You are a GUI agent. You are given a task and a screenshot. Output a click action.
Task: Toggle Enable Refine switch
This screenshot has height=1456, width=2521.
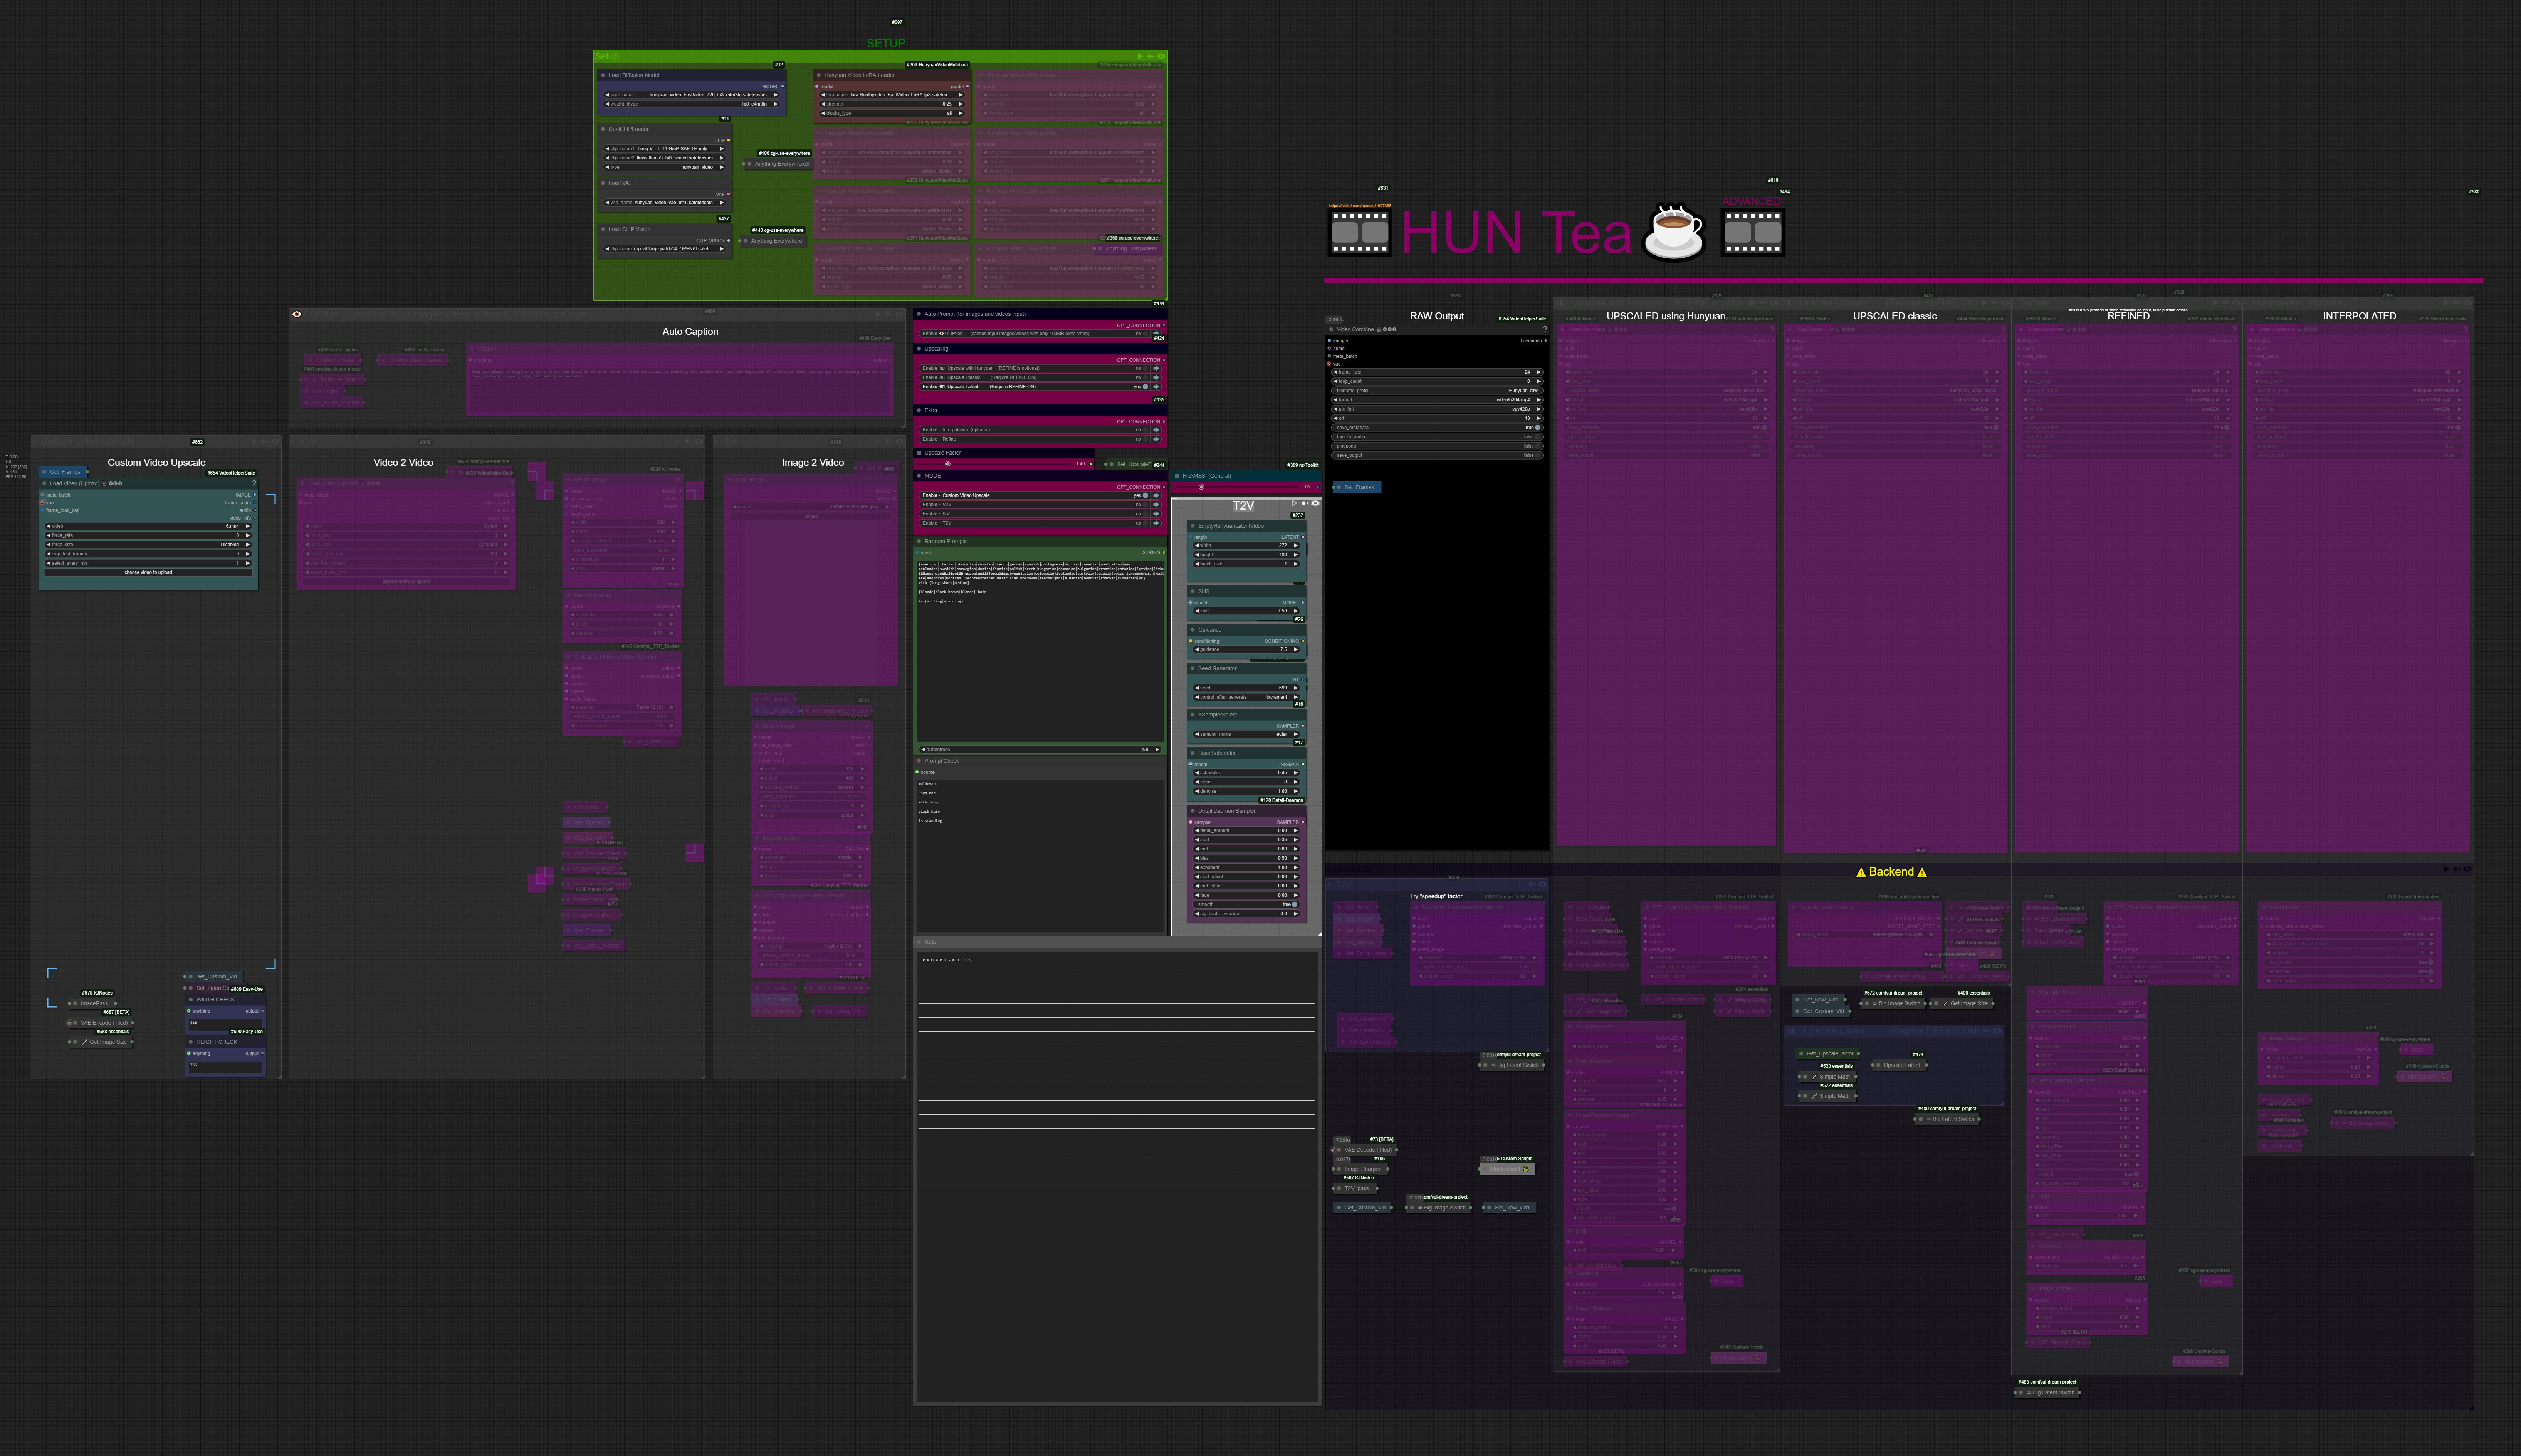1145,439
